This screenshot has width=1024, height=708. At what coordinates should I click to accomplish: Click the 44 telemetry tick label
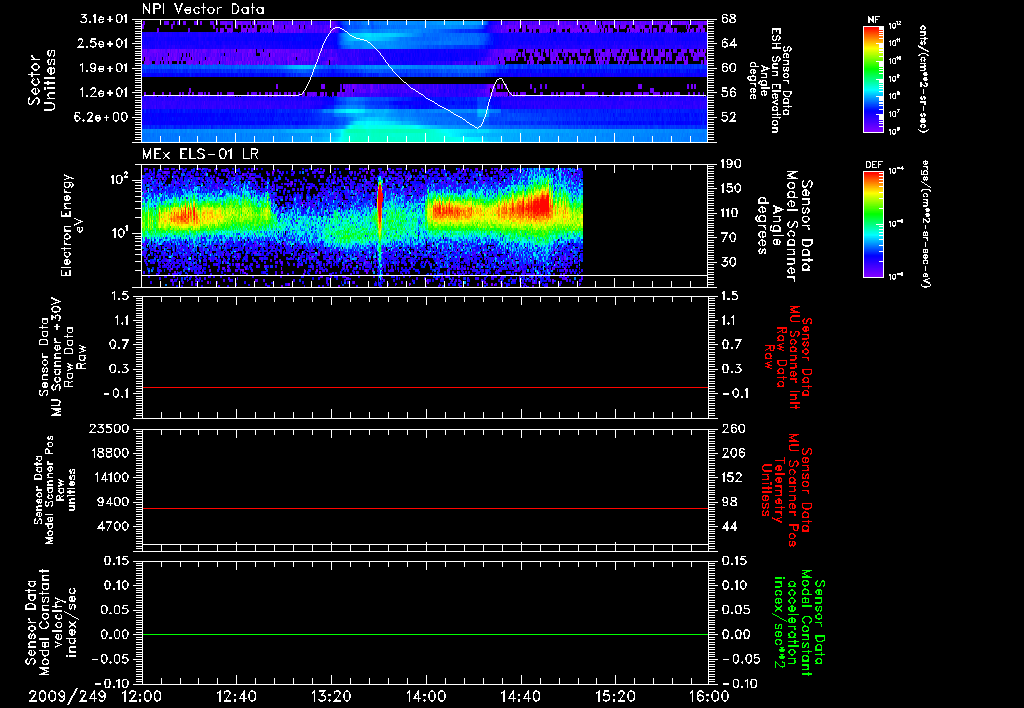(x=729, y=526)
